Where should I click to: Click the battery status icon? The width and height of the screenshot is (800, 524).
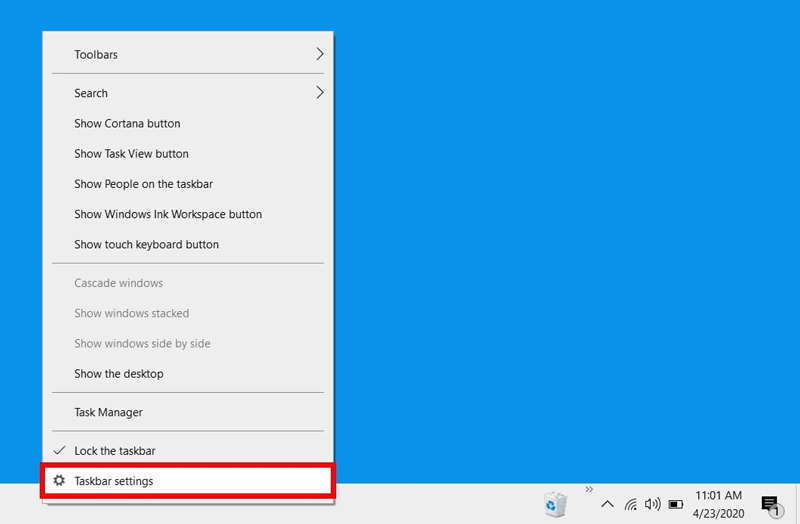pos(676,505)
